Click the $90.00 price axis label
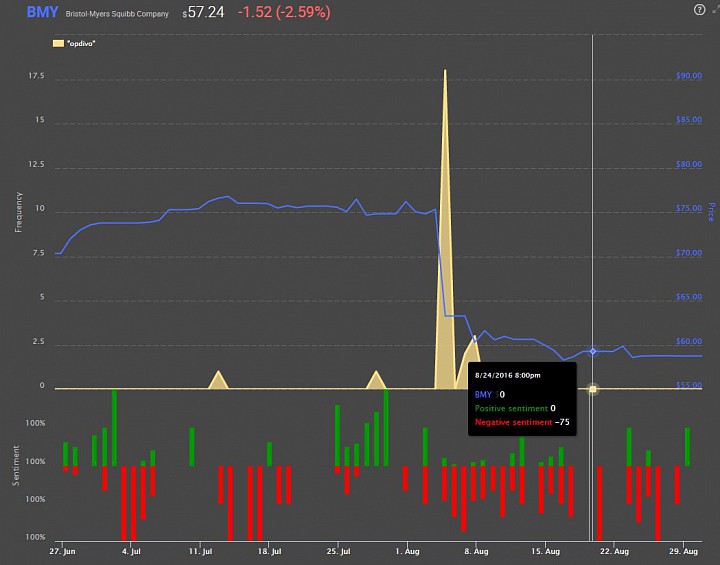The image size is (720, 565). (689, 76)
